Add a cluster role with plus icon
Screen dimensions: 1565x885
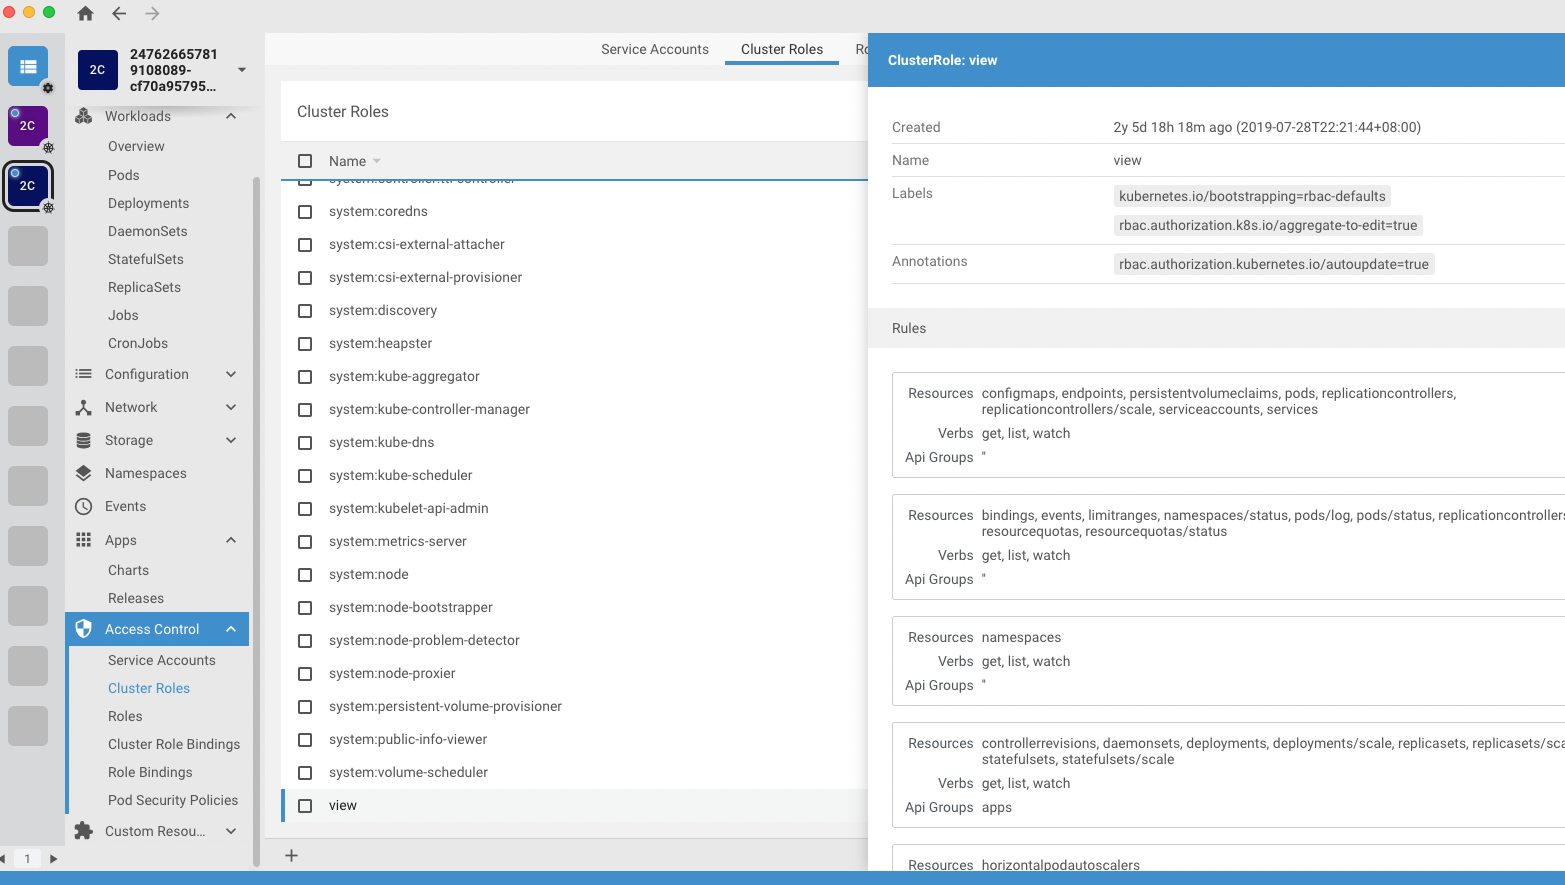(292, 855)
